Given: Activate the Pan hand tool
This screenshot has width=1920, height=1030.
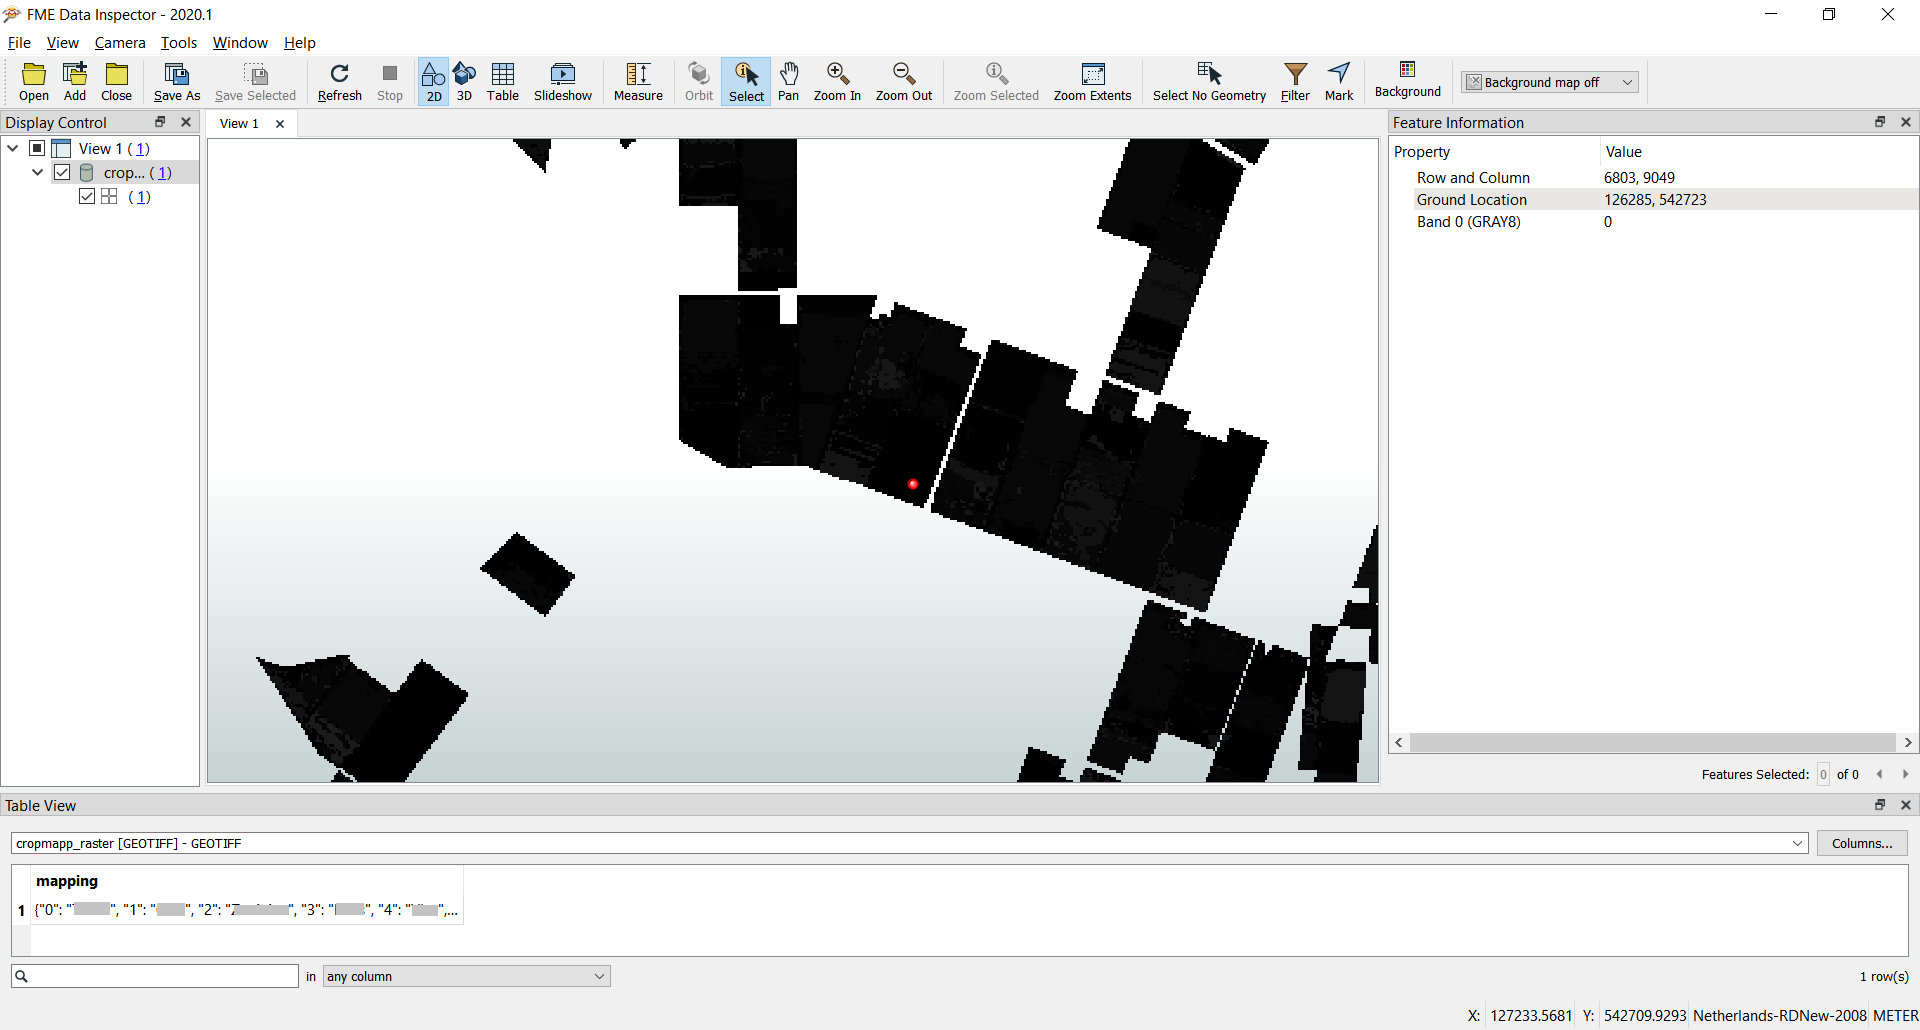Looking at the screenshot, I should pyautogui.click(x=789, y=82).
